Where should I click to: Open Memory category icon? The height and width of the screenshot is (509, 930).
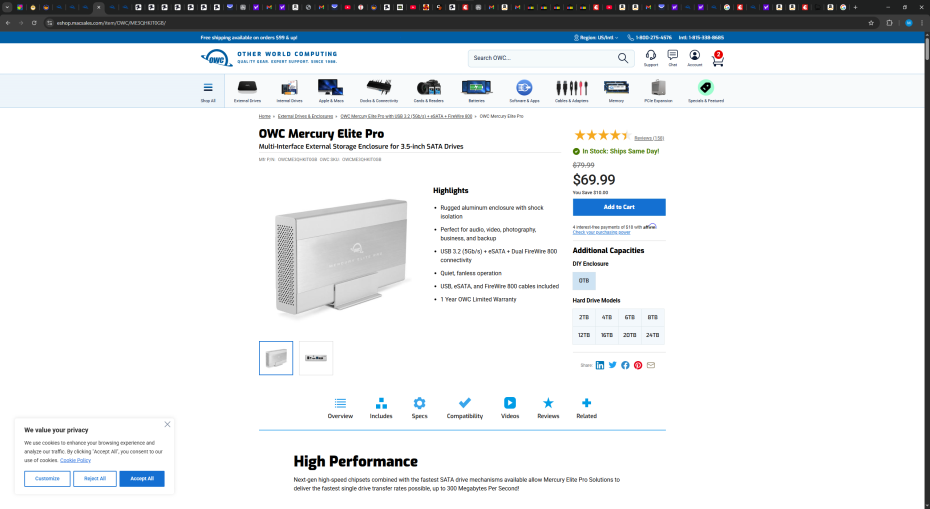(x=616, y=87)
